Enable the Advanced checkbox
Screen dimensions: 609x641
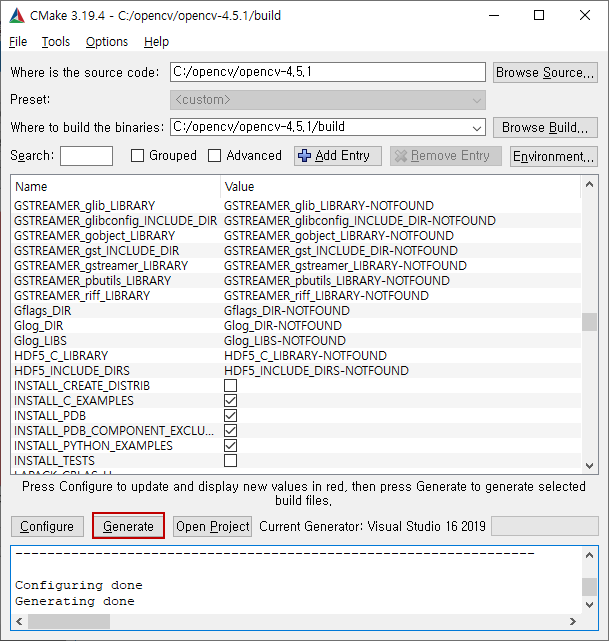coord(214,156)
